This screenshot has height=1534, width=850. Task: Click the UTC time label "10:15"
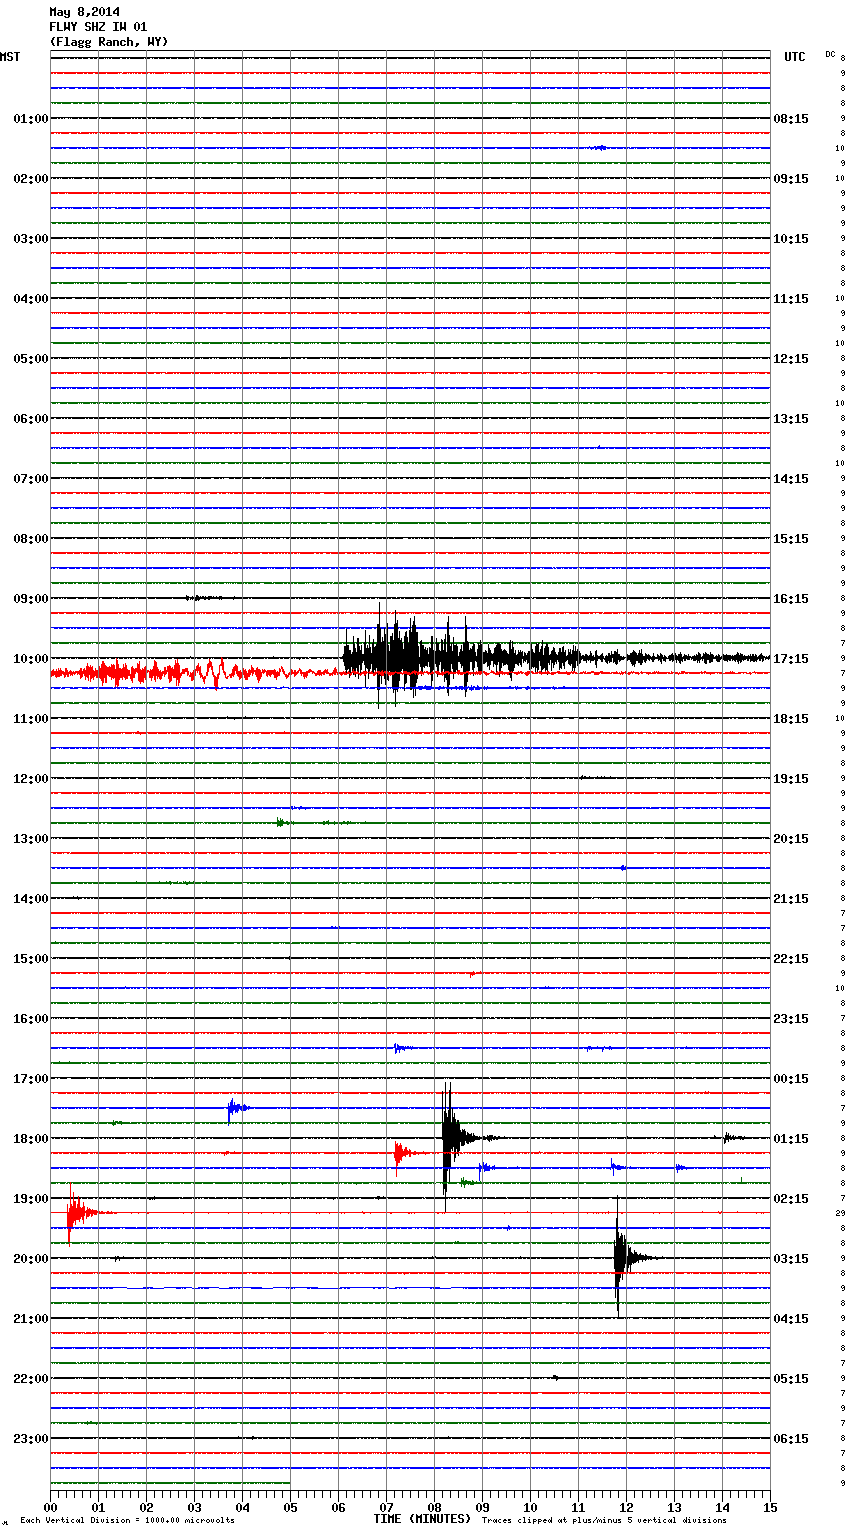coord(791,238)
